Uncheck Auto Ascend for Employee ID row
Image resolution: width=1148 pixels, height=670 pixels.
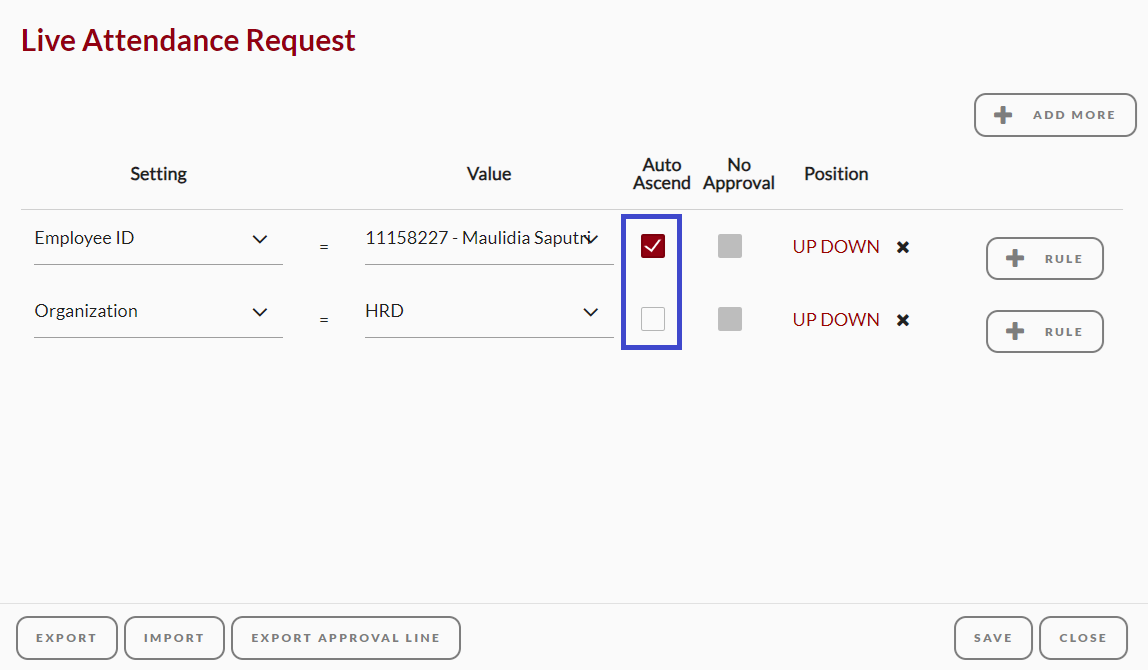pyautogui.click(x=652, y=246)
